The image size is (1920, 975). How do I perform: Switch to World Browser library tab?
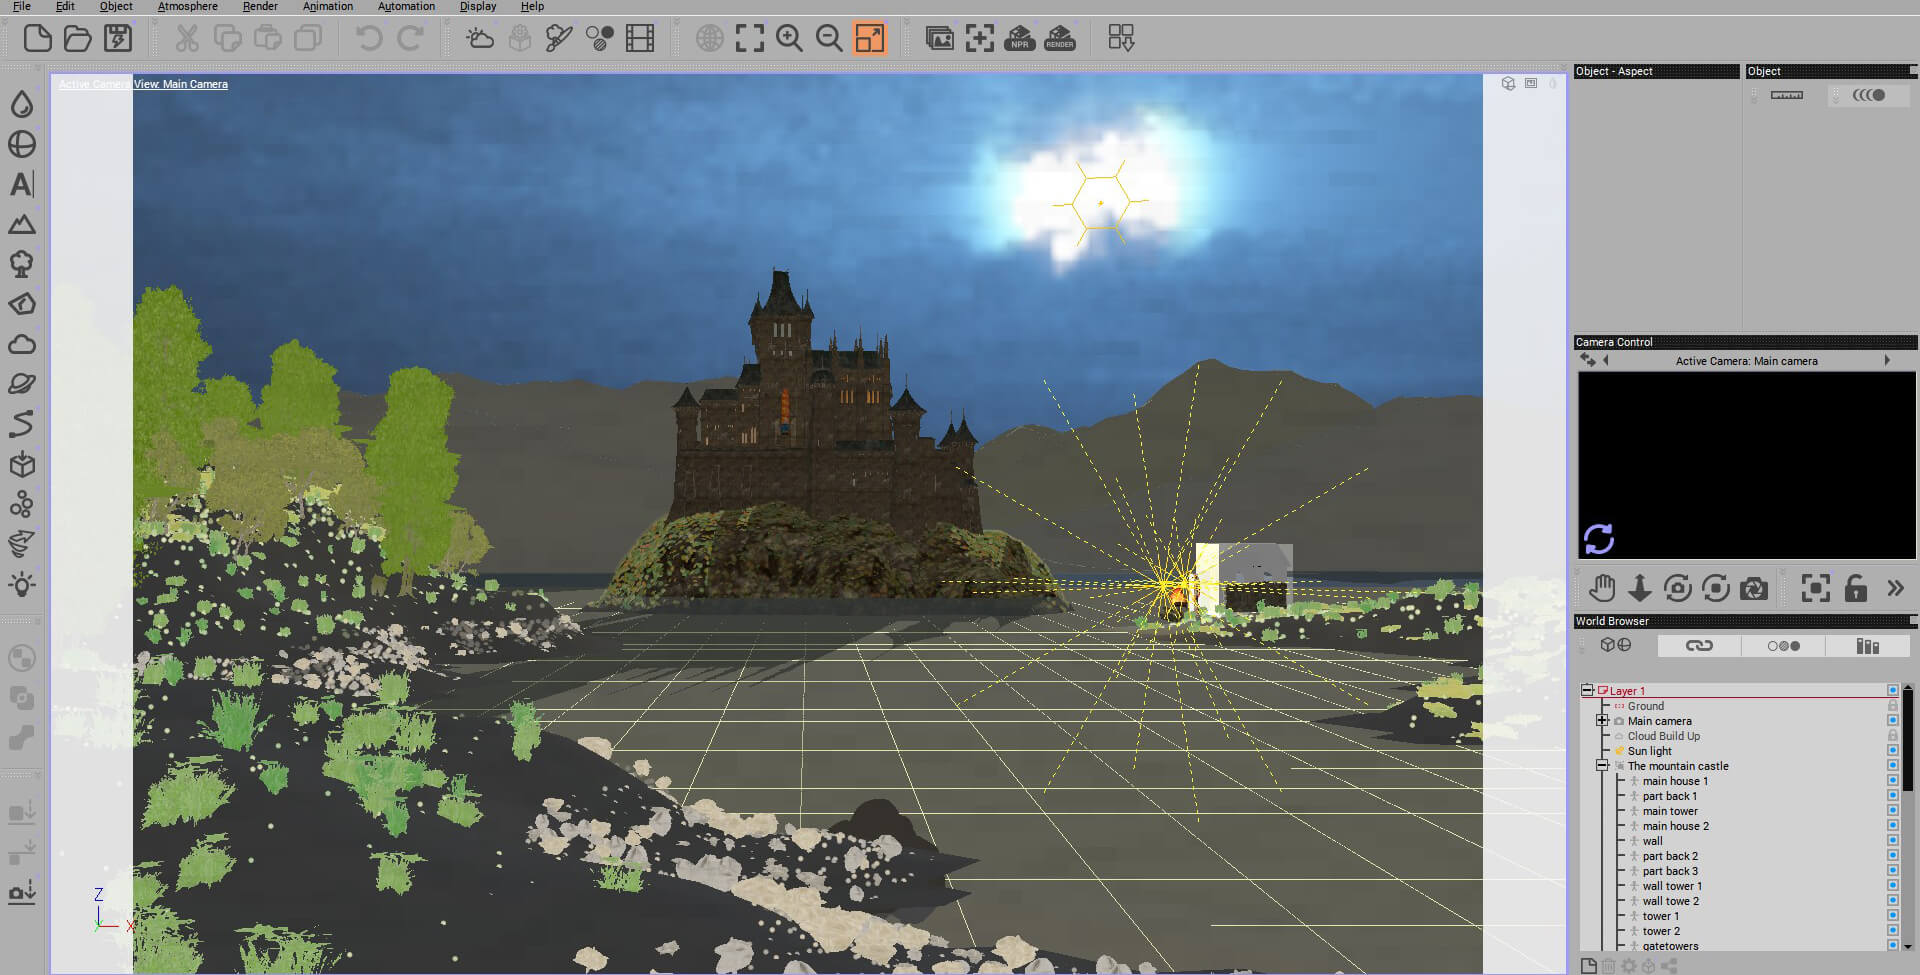click(x=1867, y=646)
